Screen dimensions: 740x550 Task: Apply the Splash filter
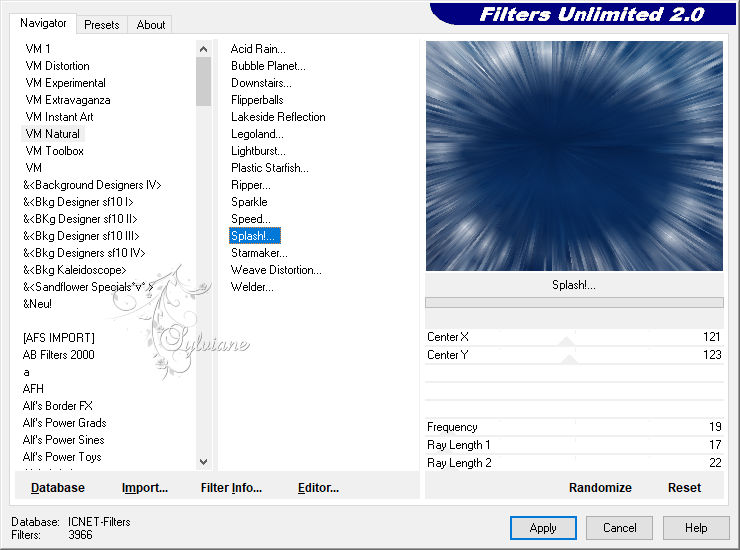[x=543, y=528]
